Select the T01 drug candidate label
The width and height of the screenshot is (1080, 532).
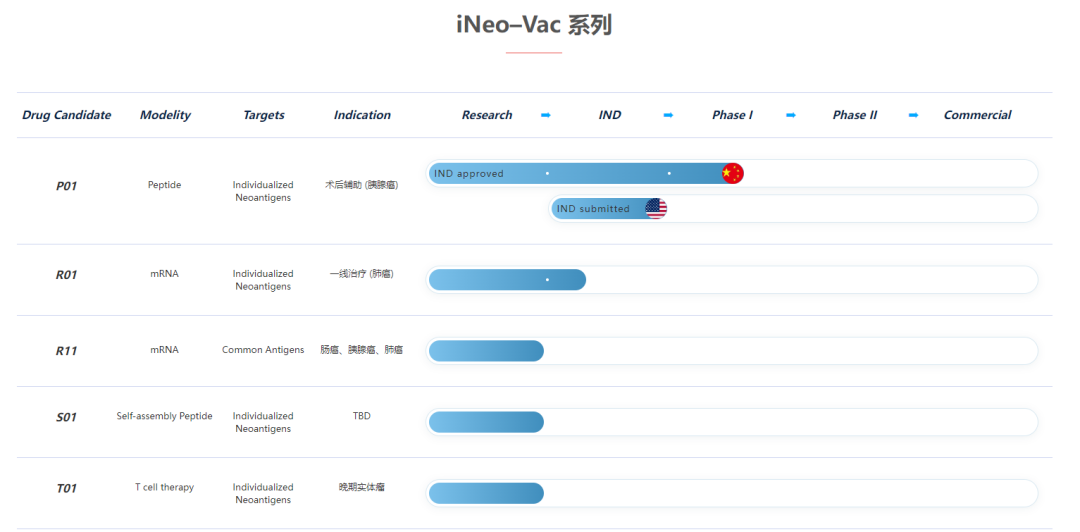coord(66,488)
